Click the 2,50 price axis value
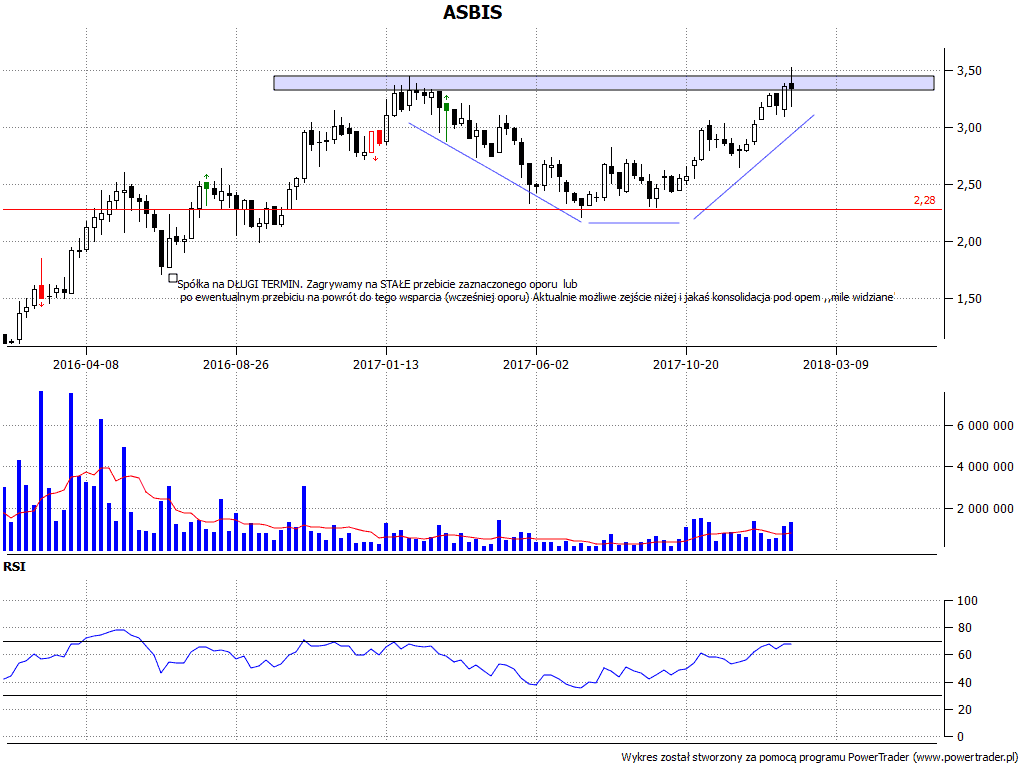 pos(969,185)
